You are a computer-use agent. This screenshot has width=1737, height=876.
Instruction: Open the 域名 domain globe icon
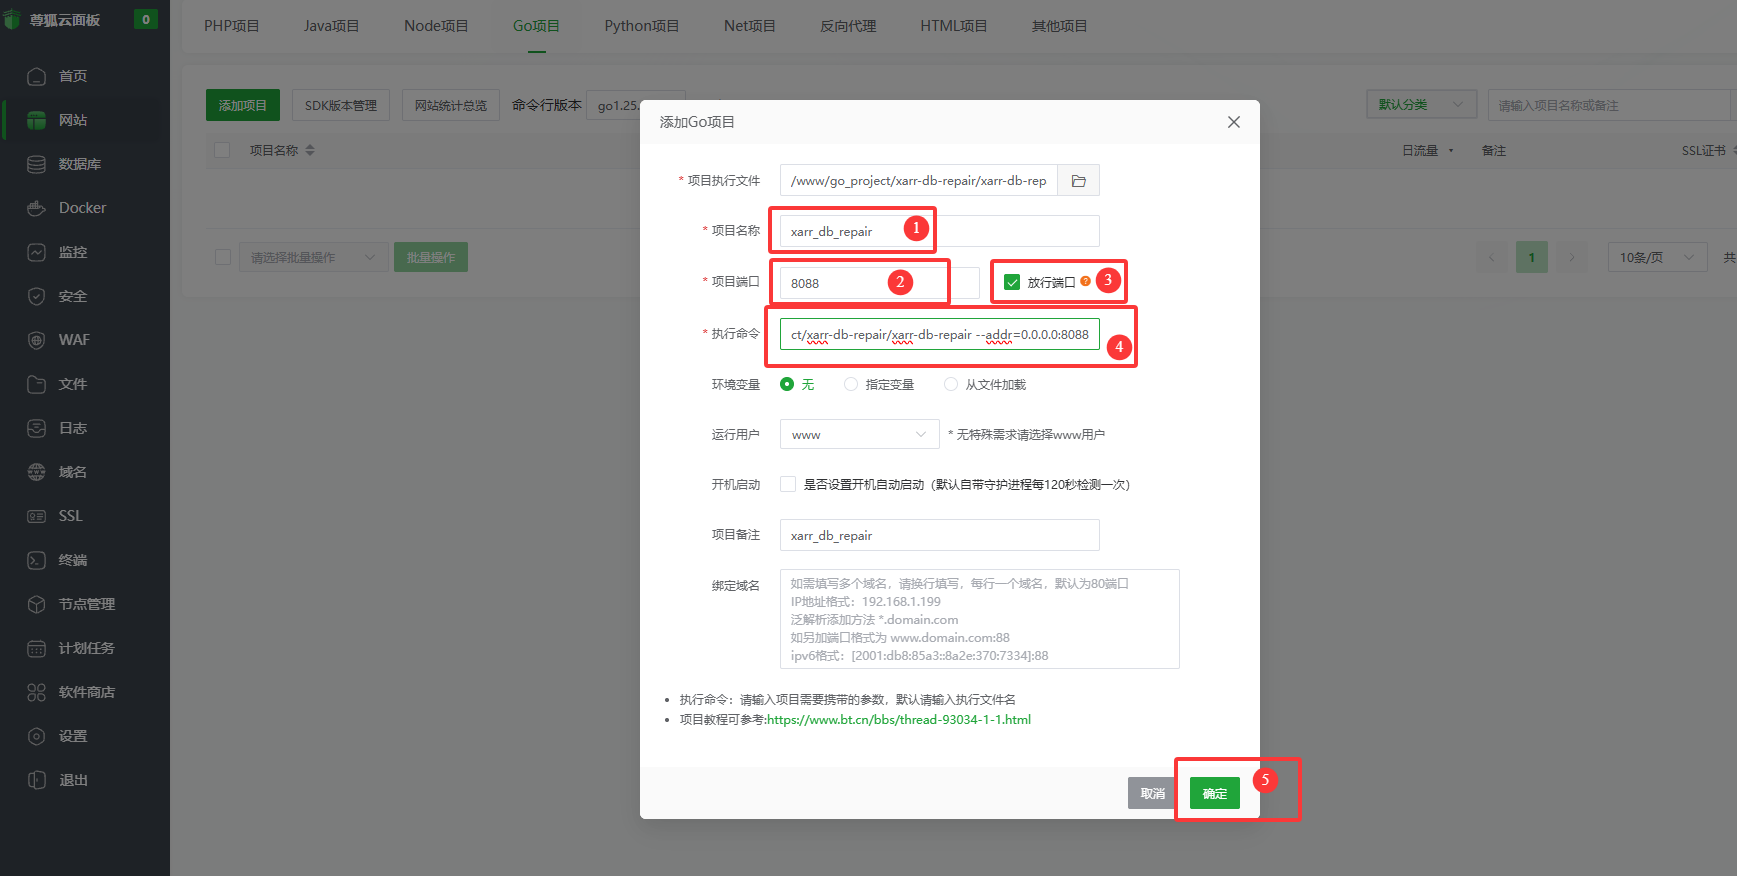(37, 472)
